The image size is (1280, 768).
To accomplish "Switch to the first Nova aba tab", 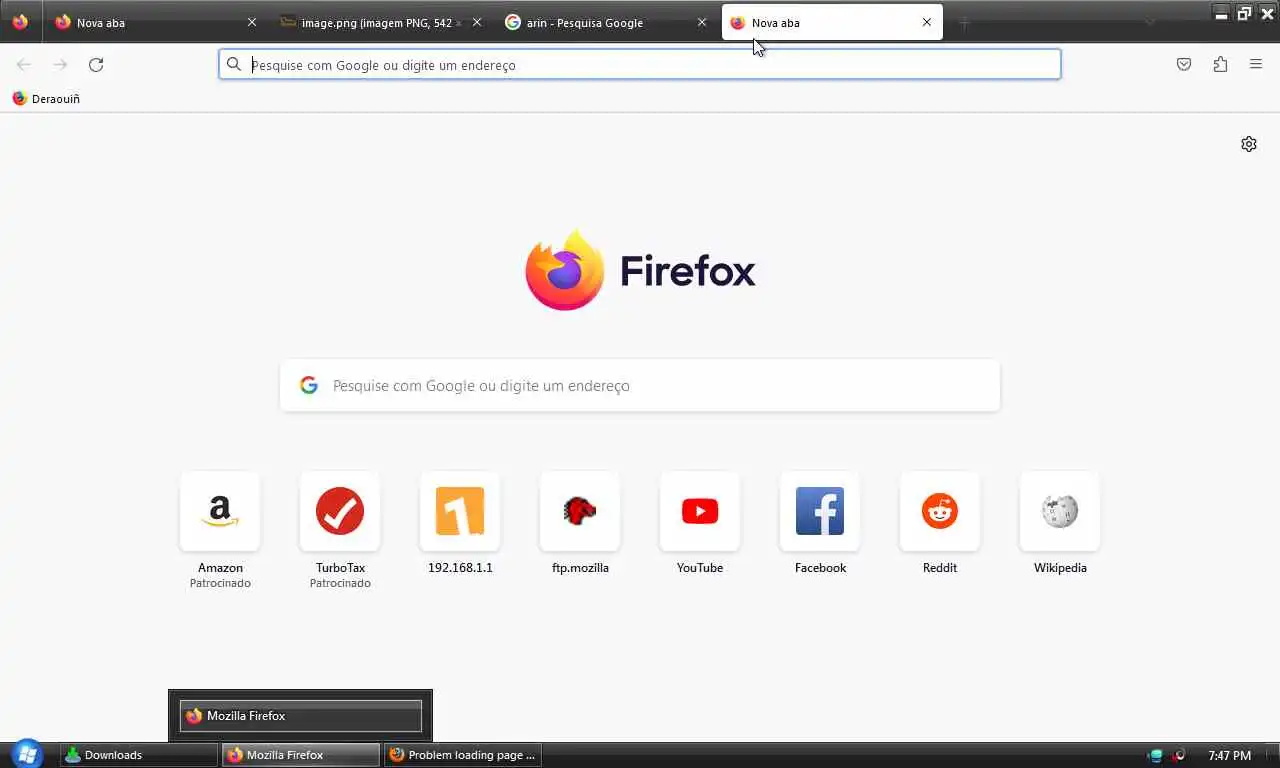I will pos(158,22).
